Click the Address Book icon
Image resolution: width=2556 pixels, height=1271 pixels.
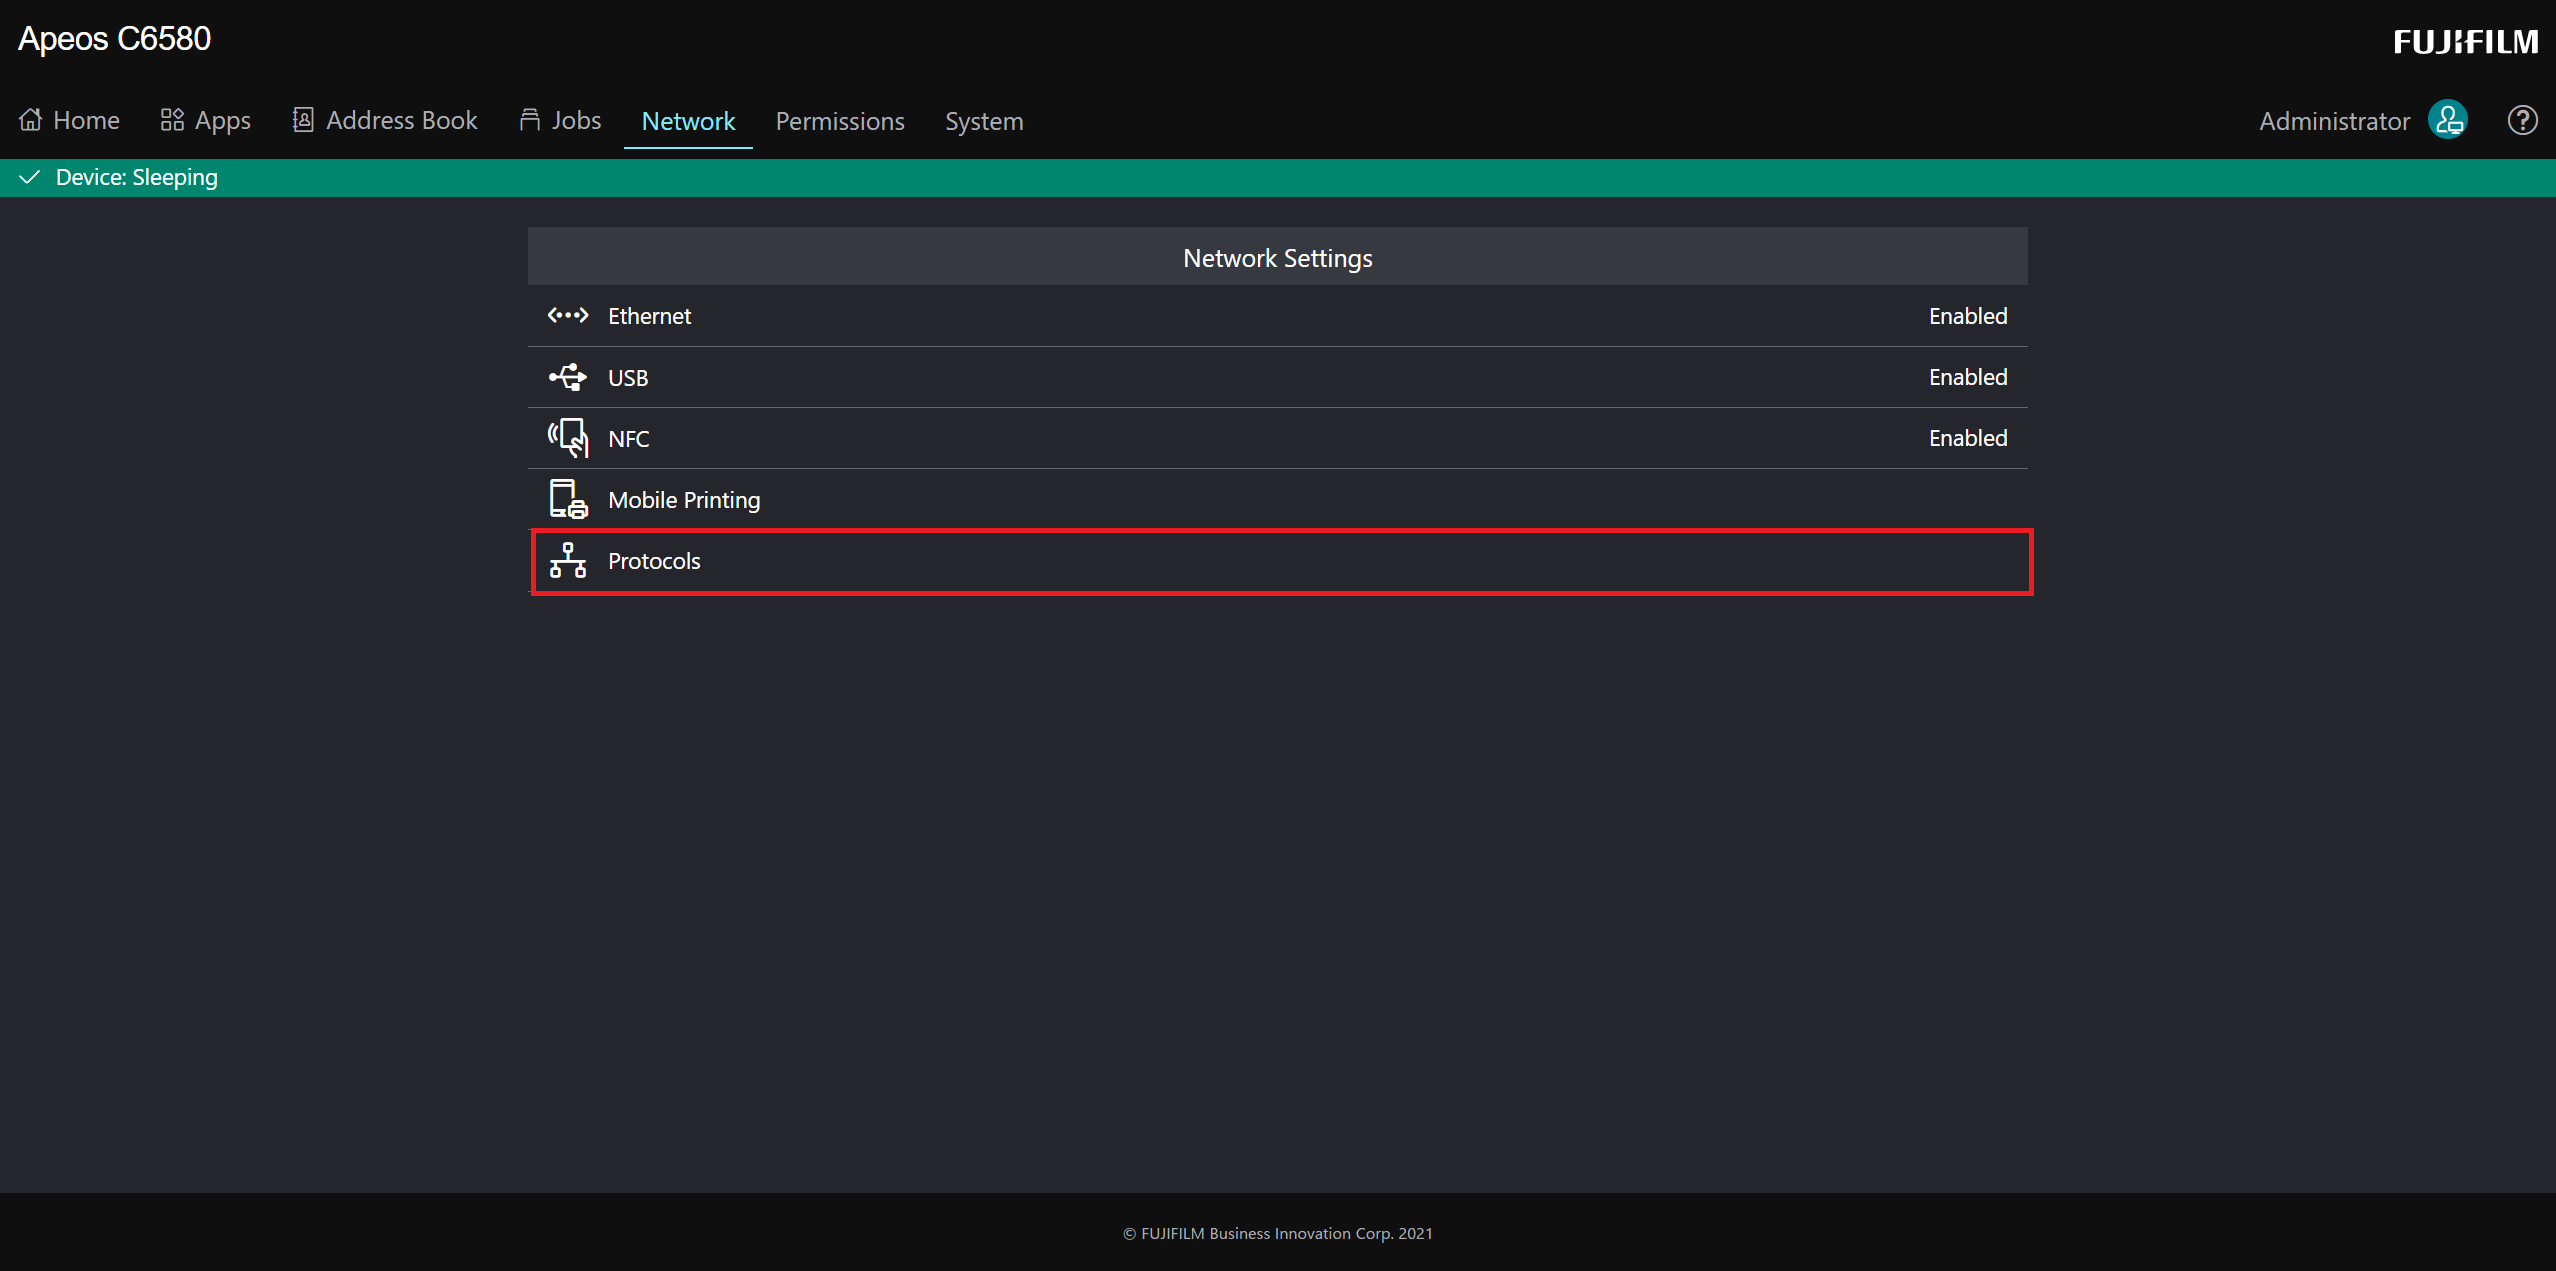pos(303,120)
